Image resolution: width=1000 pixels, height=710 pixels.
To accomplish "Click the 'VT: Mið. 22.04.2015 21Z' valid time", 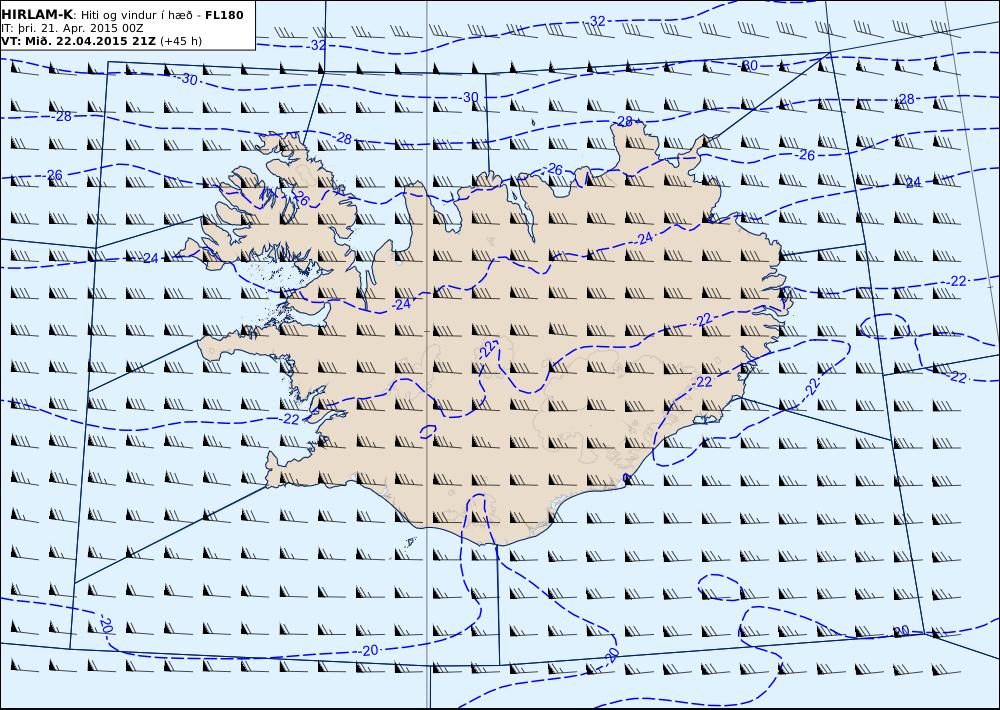I will (78, 41).
